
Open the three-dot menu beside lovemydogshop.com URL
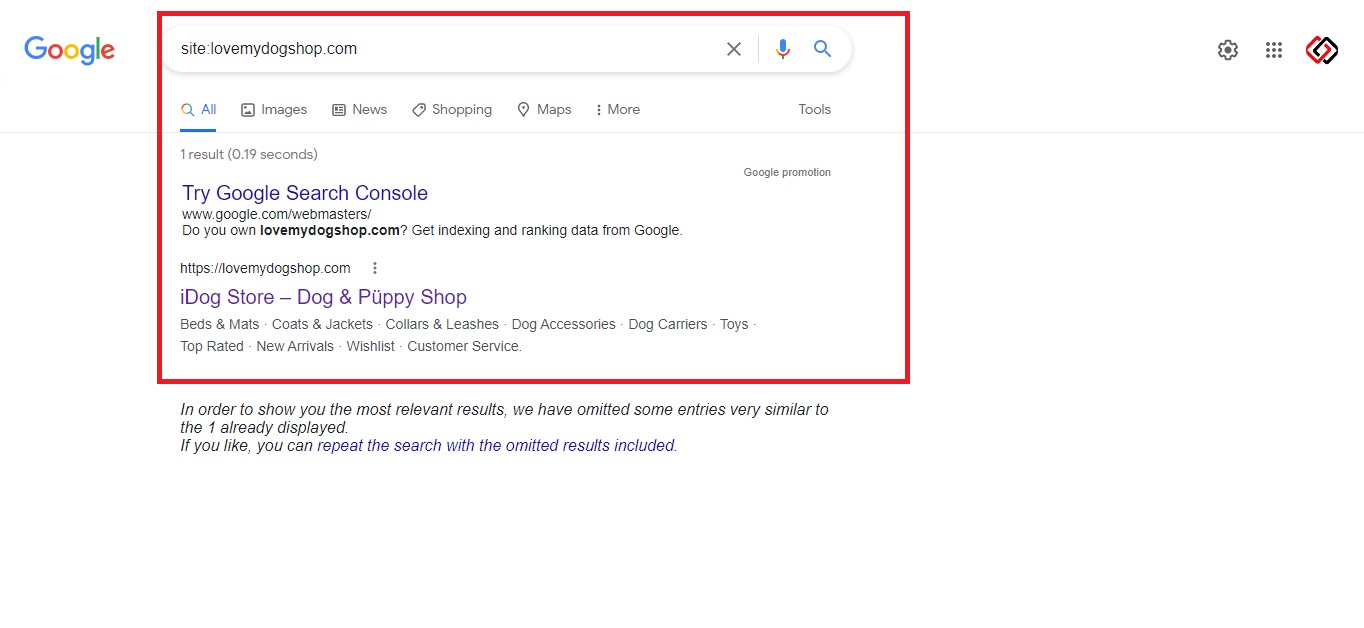[x=375, y=268]
